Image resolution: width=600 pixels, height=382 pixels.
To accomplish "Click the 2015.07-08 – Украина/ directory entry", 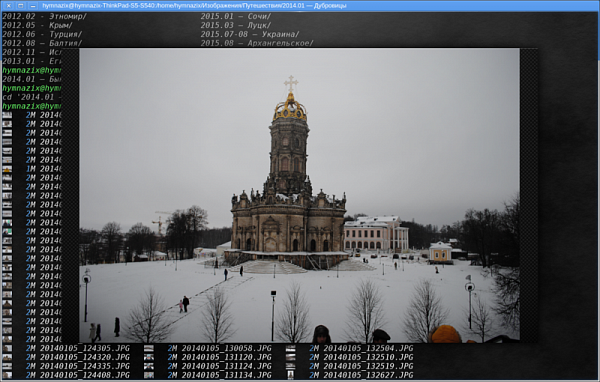I will pos(250,34).
